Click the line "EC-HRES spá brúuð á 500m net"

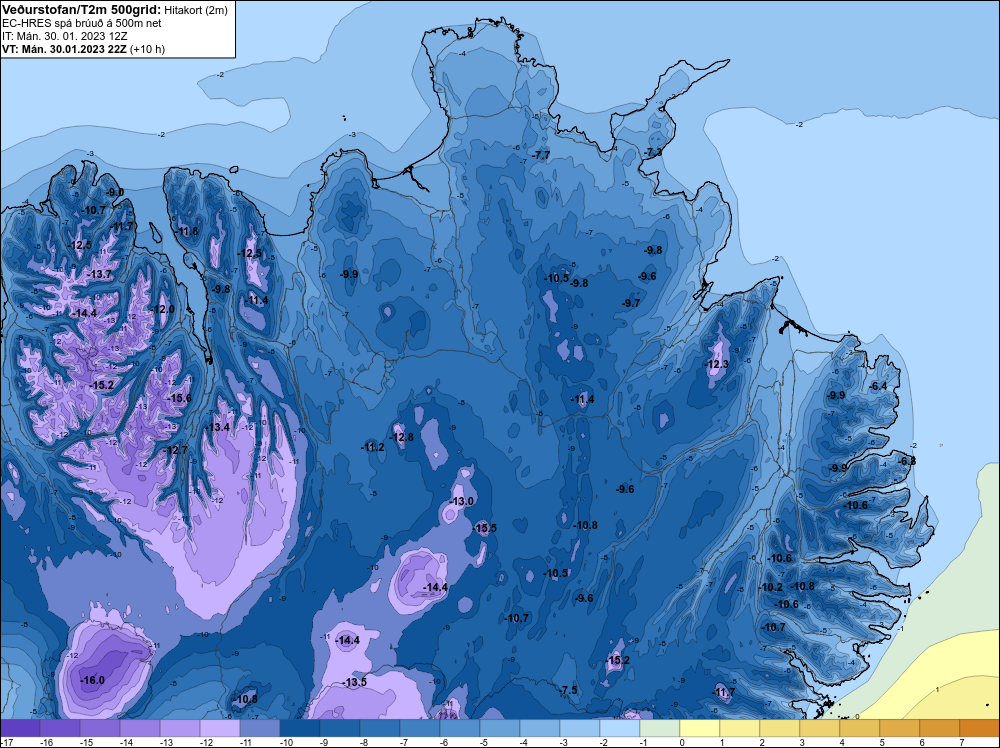pyautogui.click(x=81, y=23)
